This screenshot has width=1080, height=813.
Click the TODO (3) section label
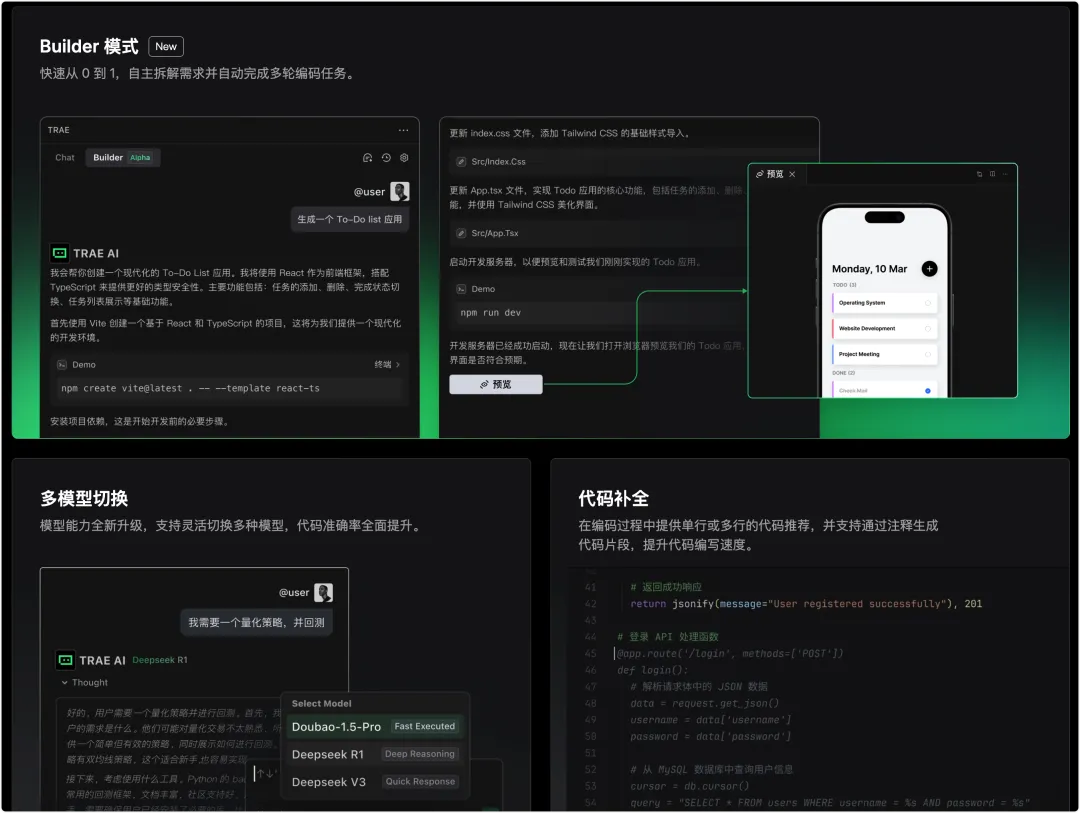click(x=844, y=285)
